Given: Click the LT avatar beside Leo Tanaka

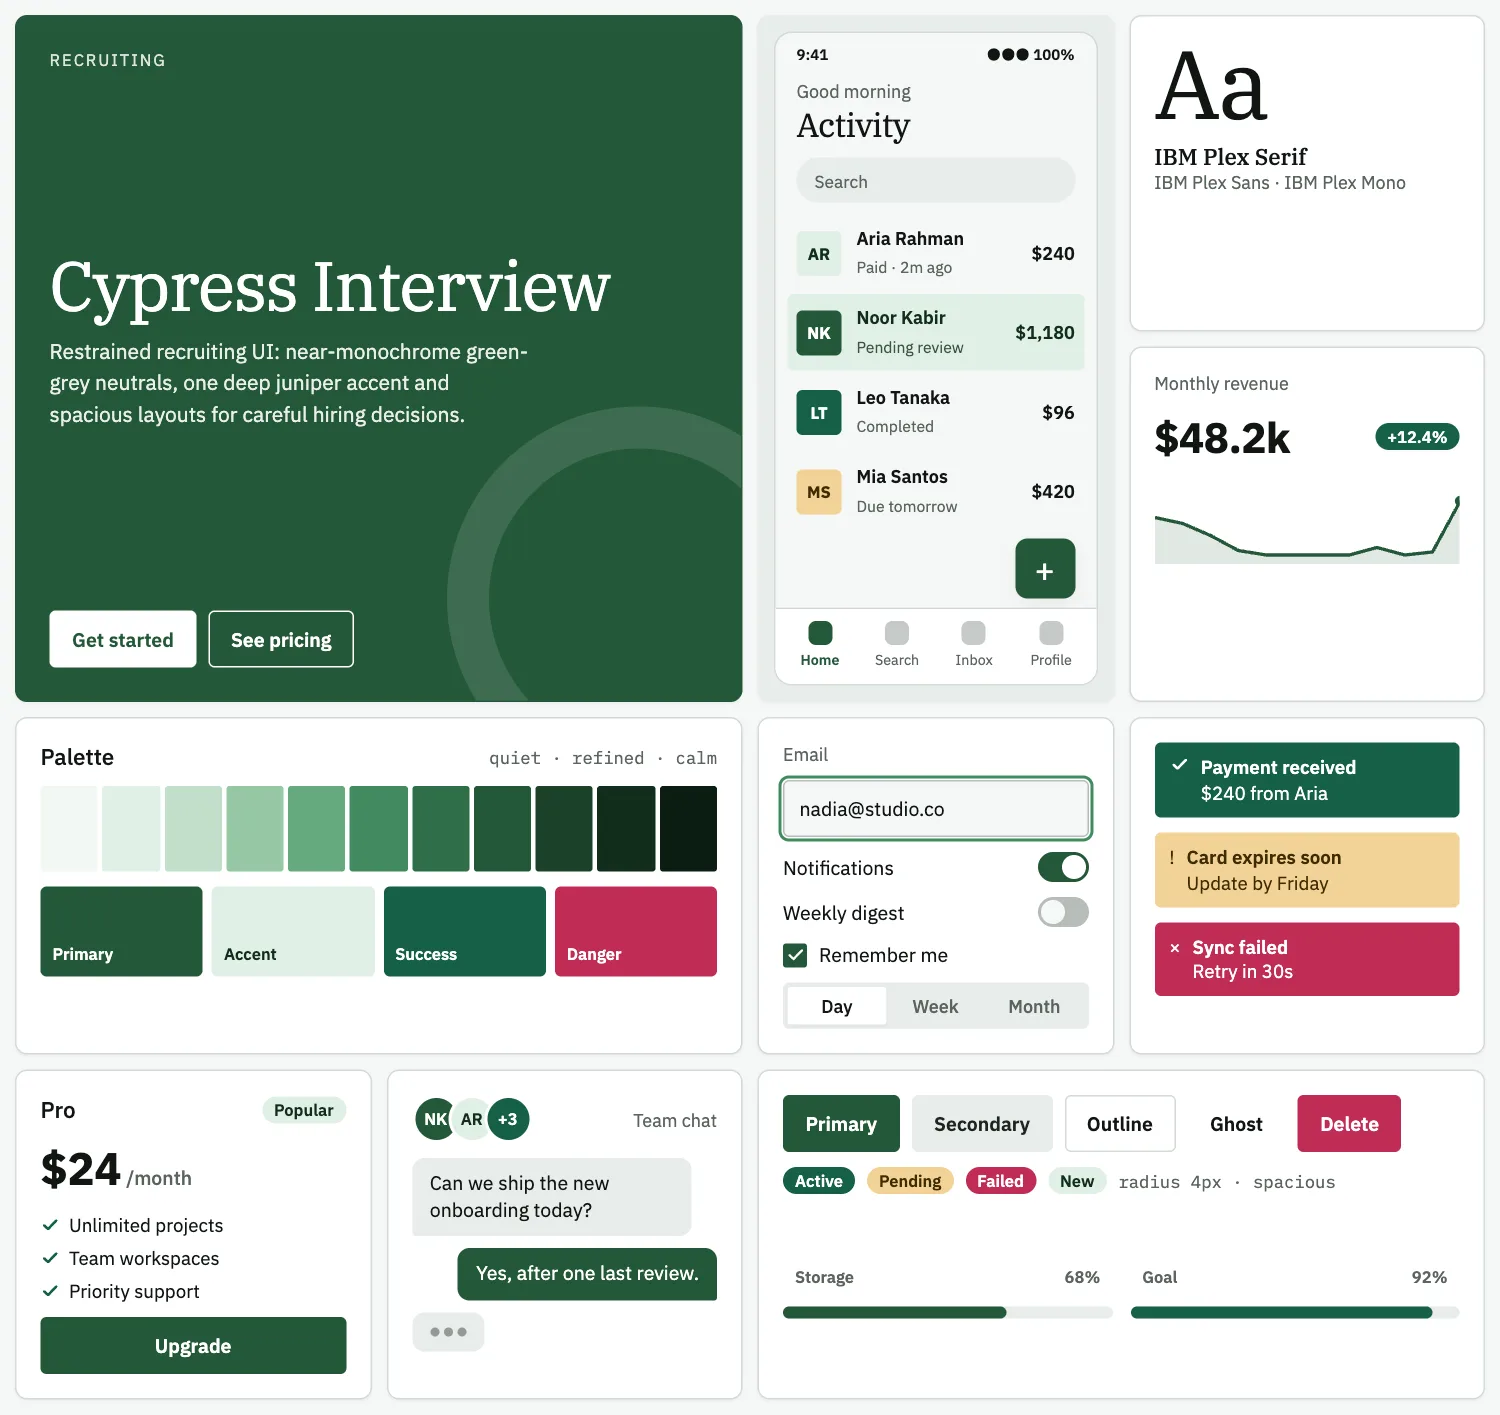Looking at the screenshot, I should point(819,413).
